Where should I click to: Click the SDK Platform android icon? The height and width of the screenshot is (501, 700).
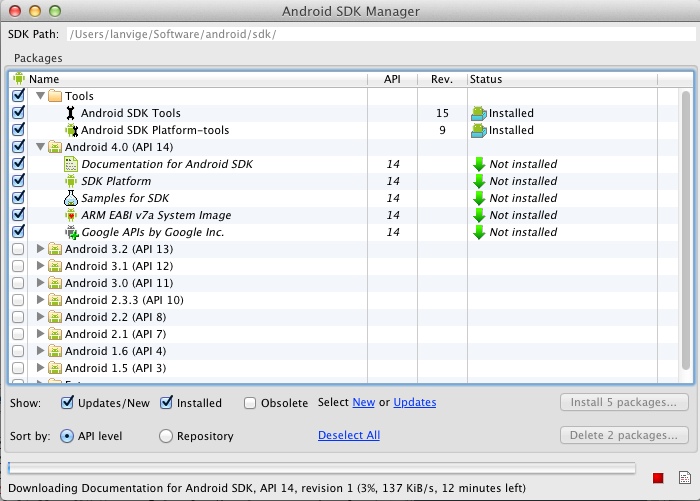71,181
